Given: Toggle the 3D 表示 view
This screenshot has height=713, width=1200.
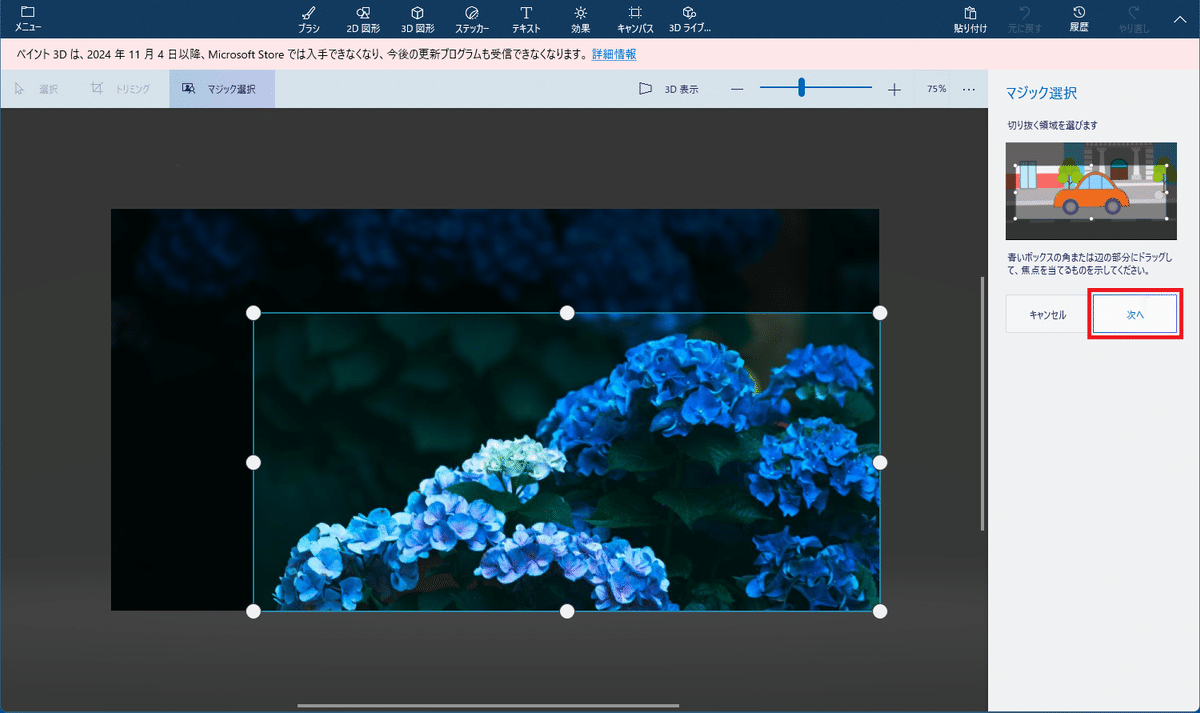Looking at the screenshot, I should 669,89.
